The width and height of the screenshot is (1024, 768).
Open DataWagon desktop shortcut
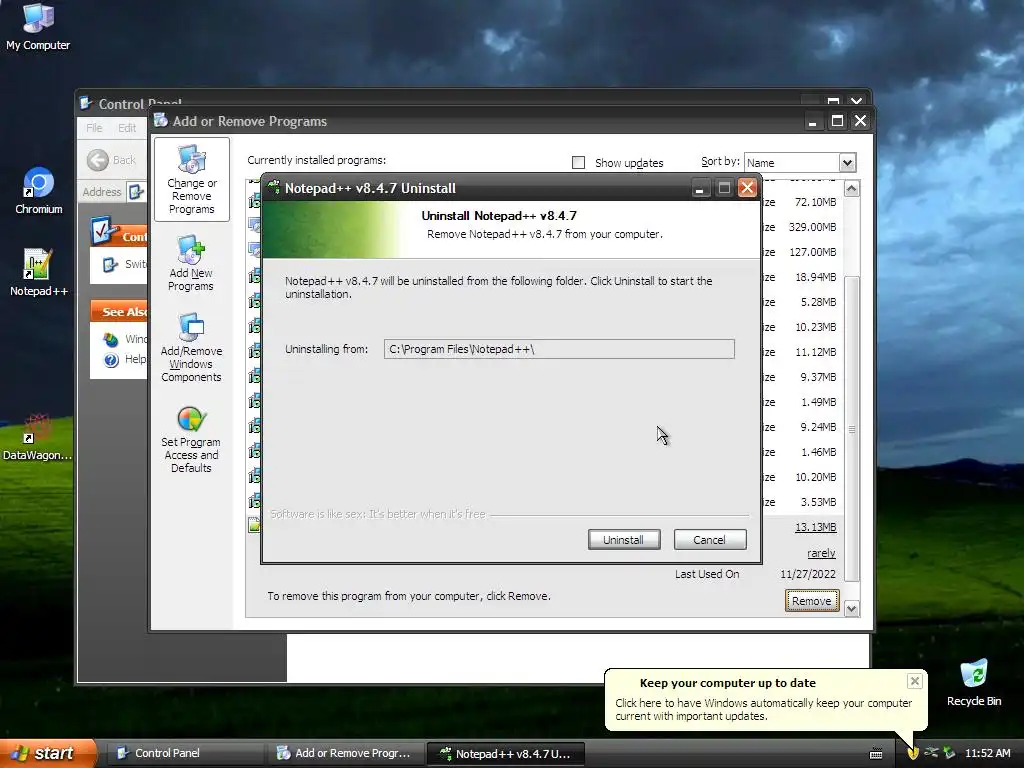37,437
